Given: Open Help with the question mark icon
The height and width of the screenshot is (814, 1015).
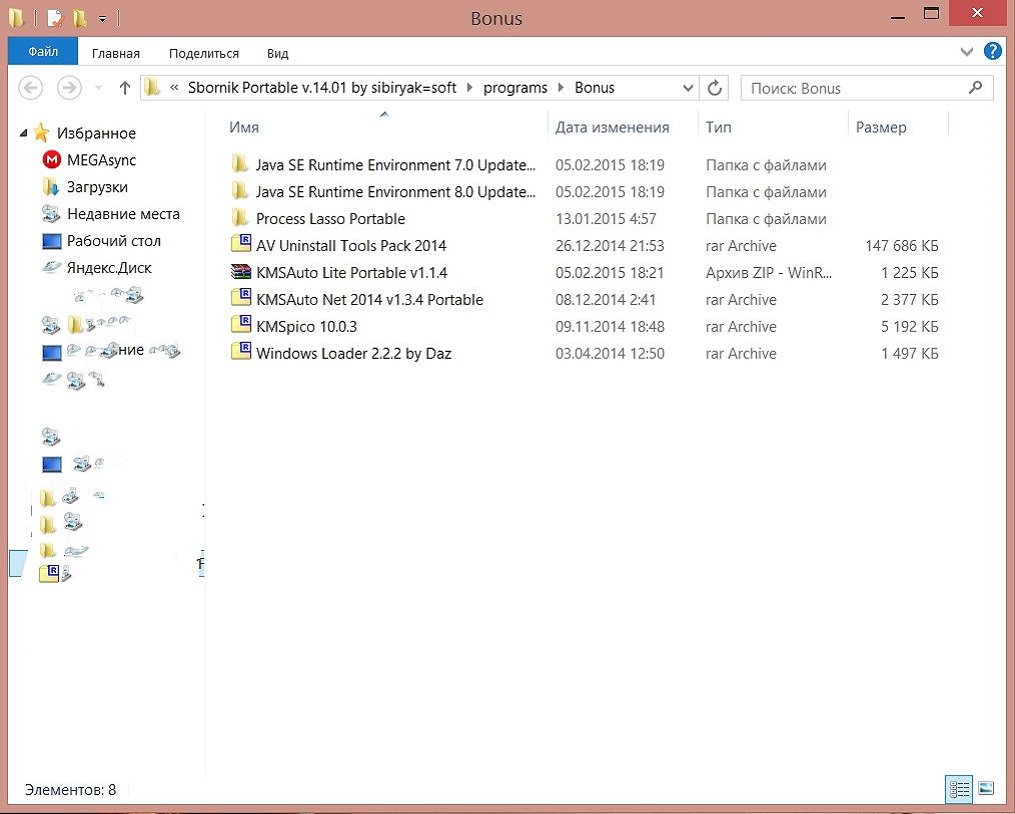Looking at the screenshot, I should click(992, 51).
